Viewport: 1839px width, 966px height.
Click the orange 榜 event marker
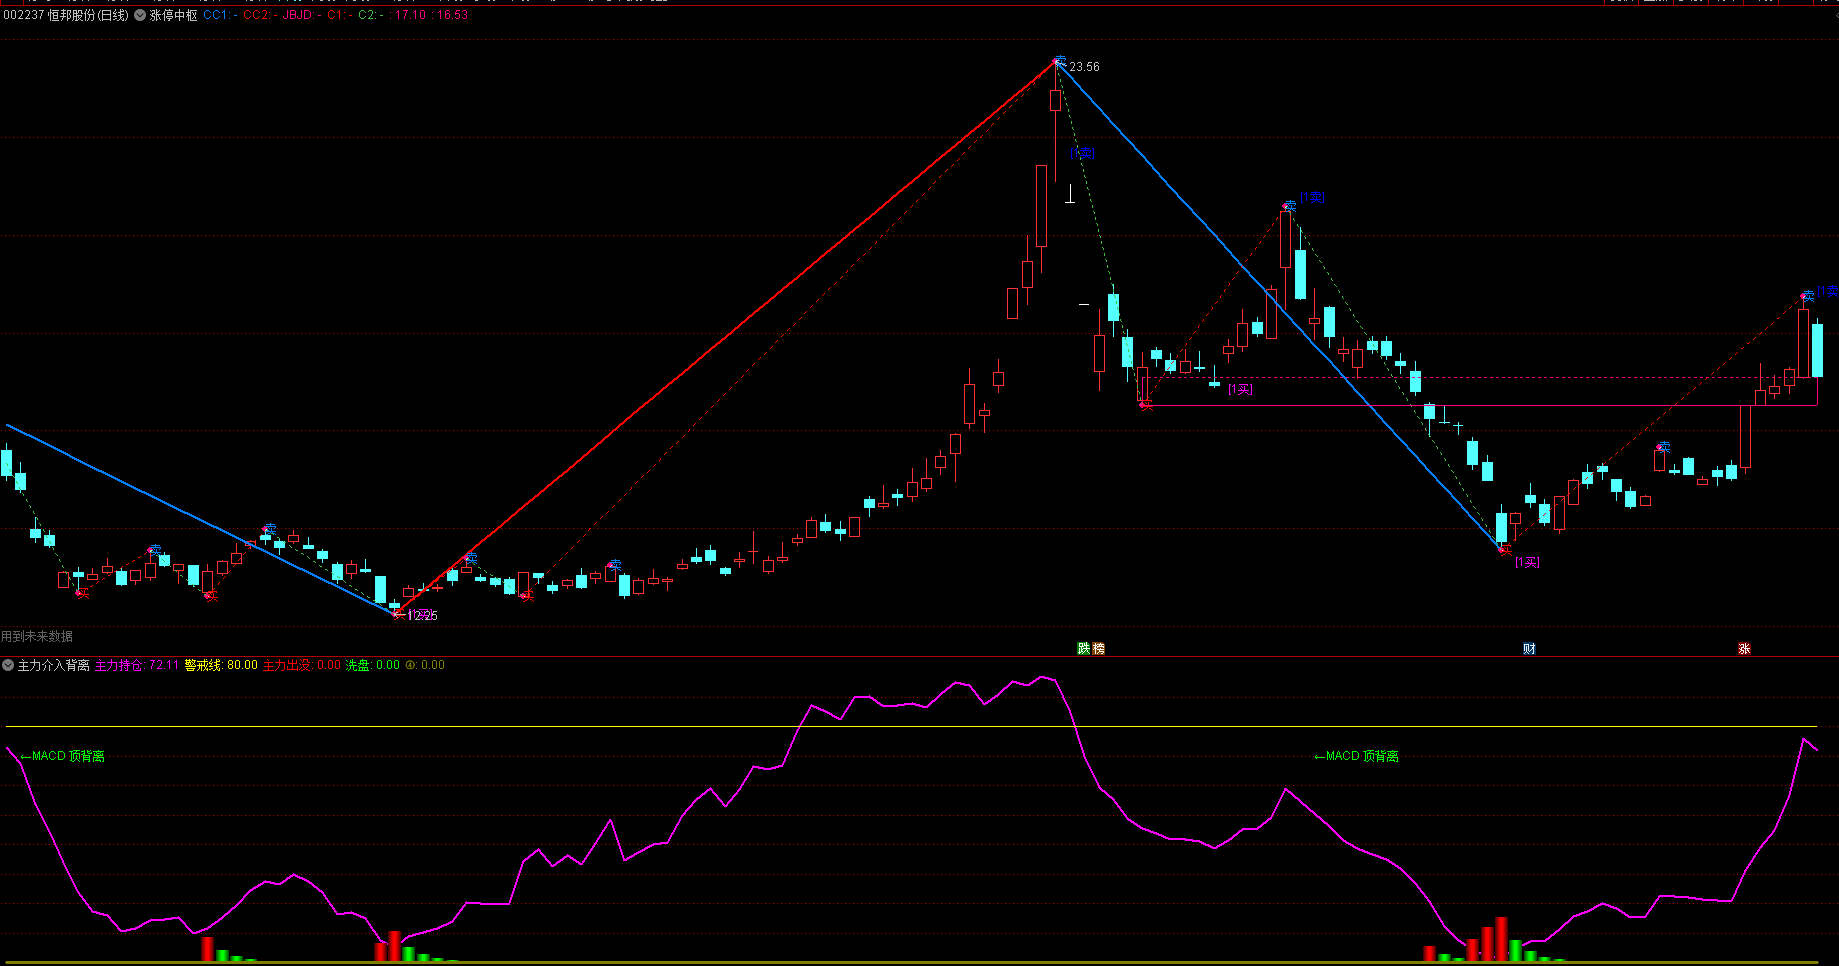click(x=1098, y=649)
